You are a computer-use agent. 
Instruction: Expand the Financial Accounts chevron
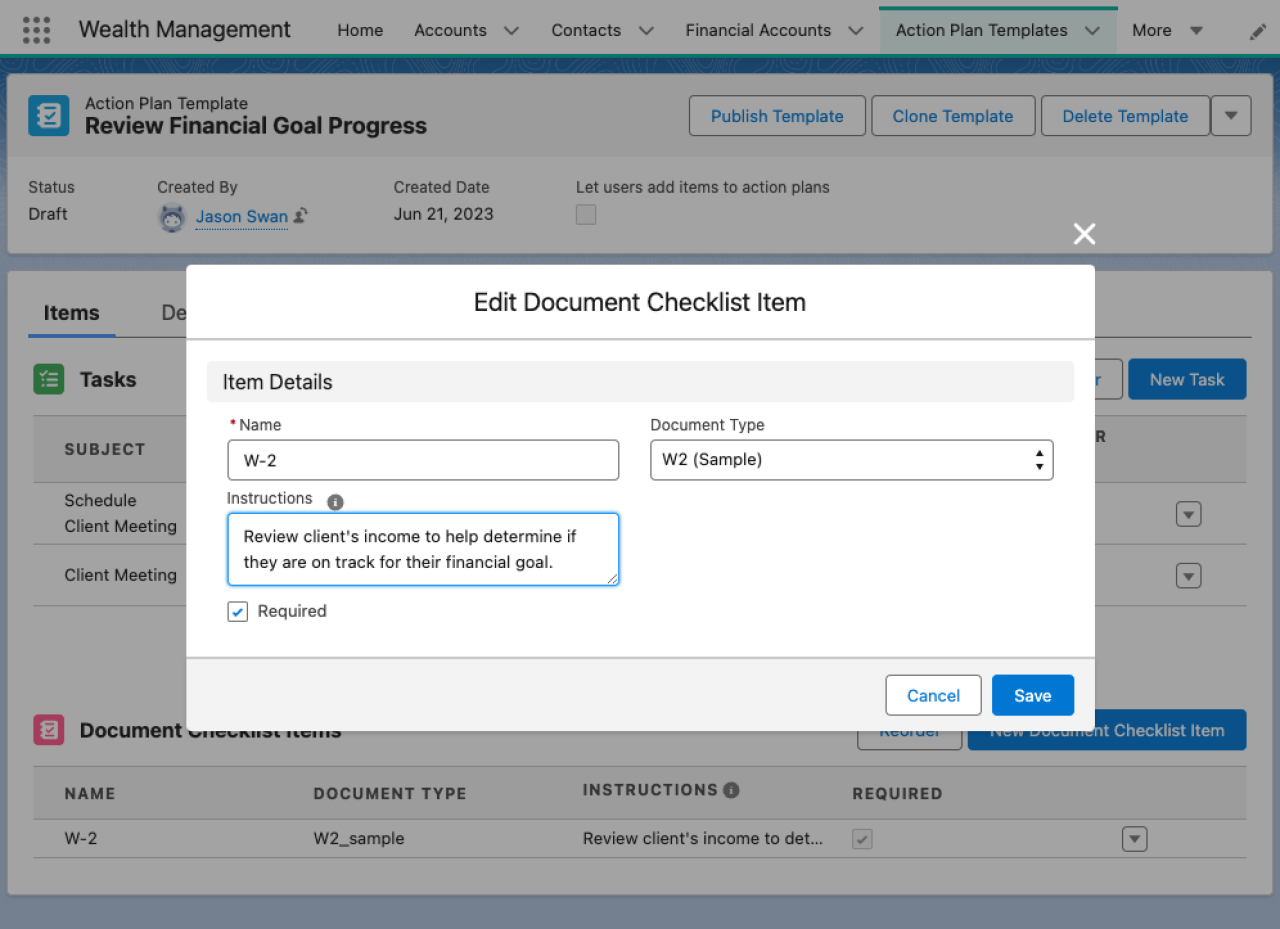coord(856,31)
